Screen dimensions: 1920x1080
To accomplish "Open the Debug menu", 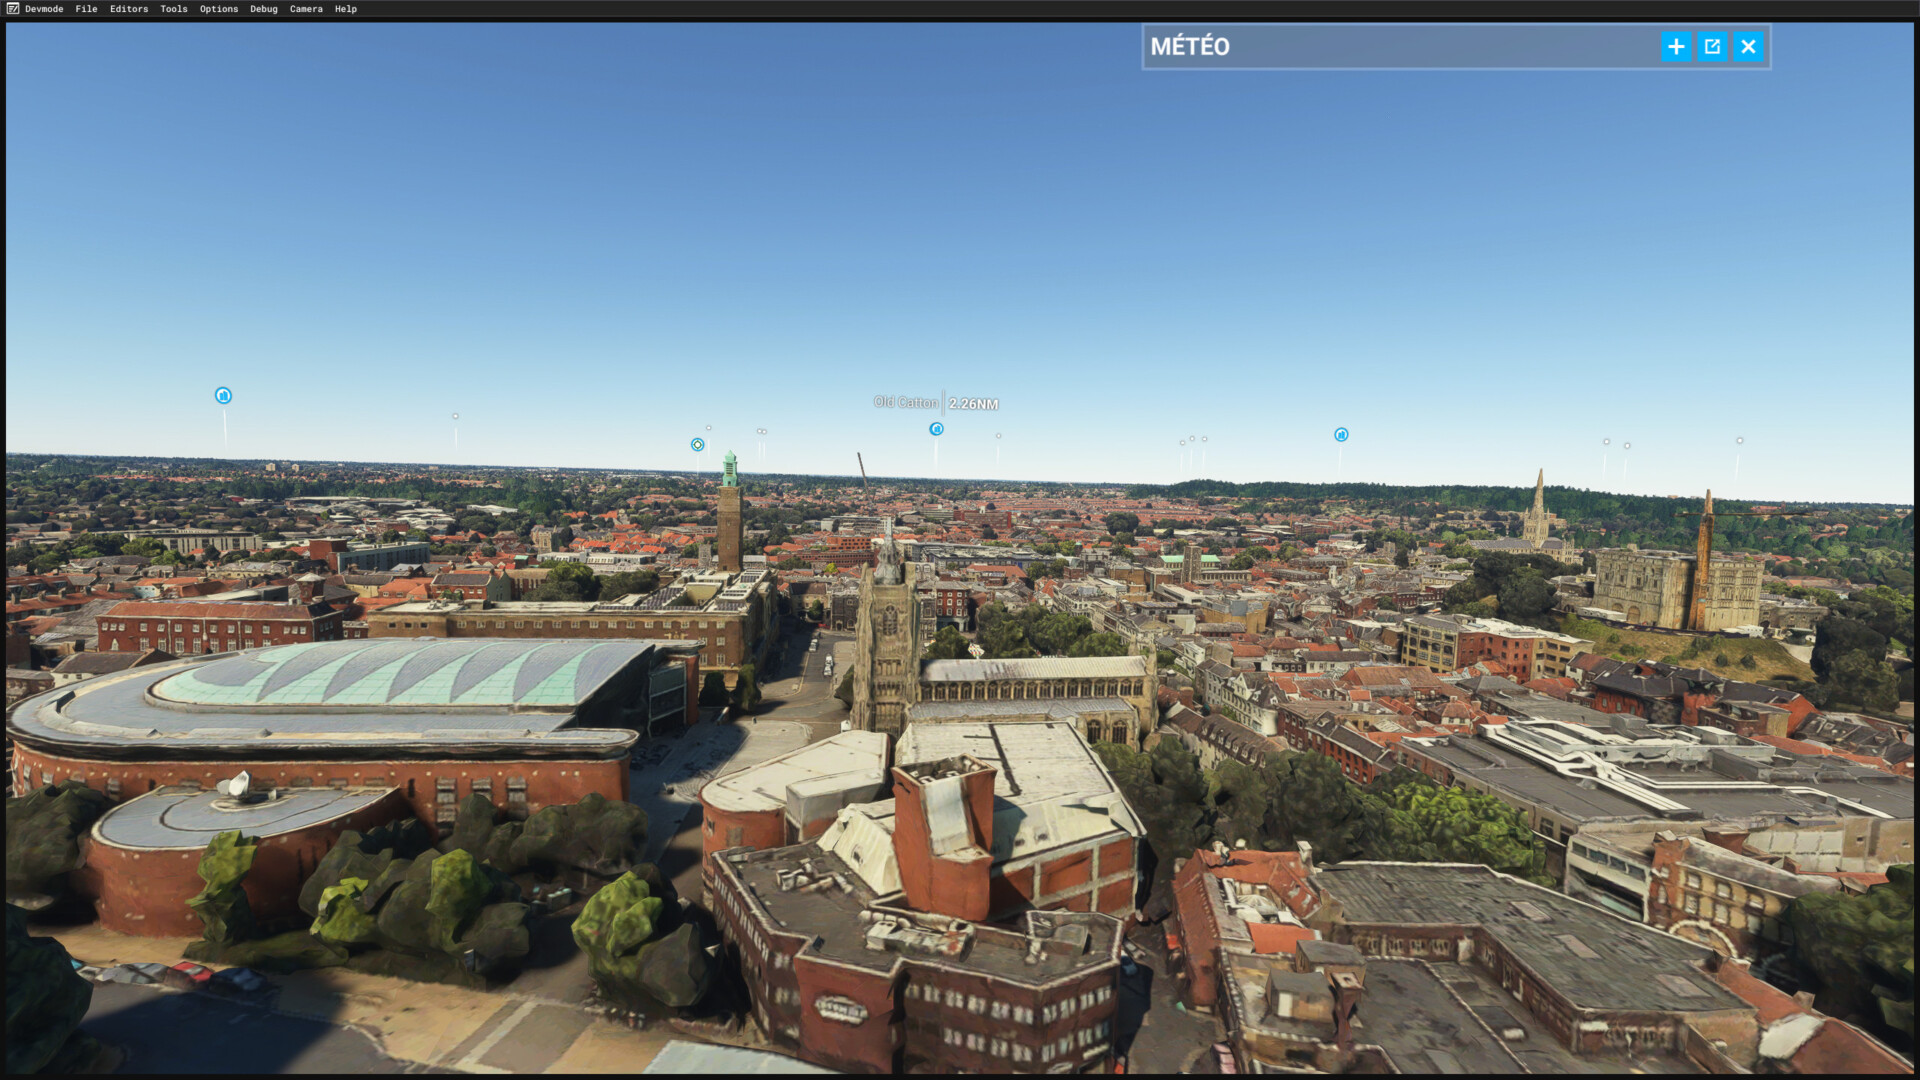I will (x=263, y=9).
